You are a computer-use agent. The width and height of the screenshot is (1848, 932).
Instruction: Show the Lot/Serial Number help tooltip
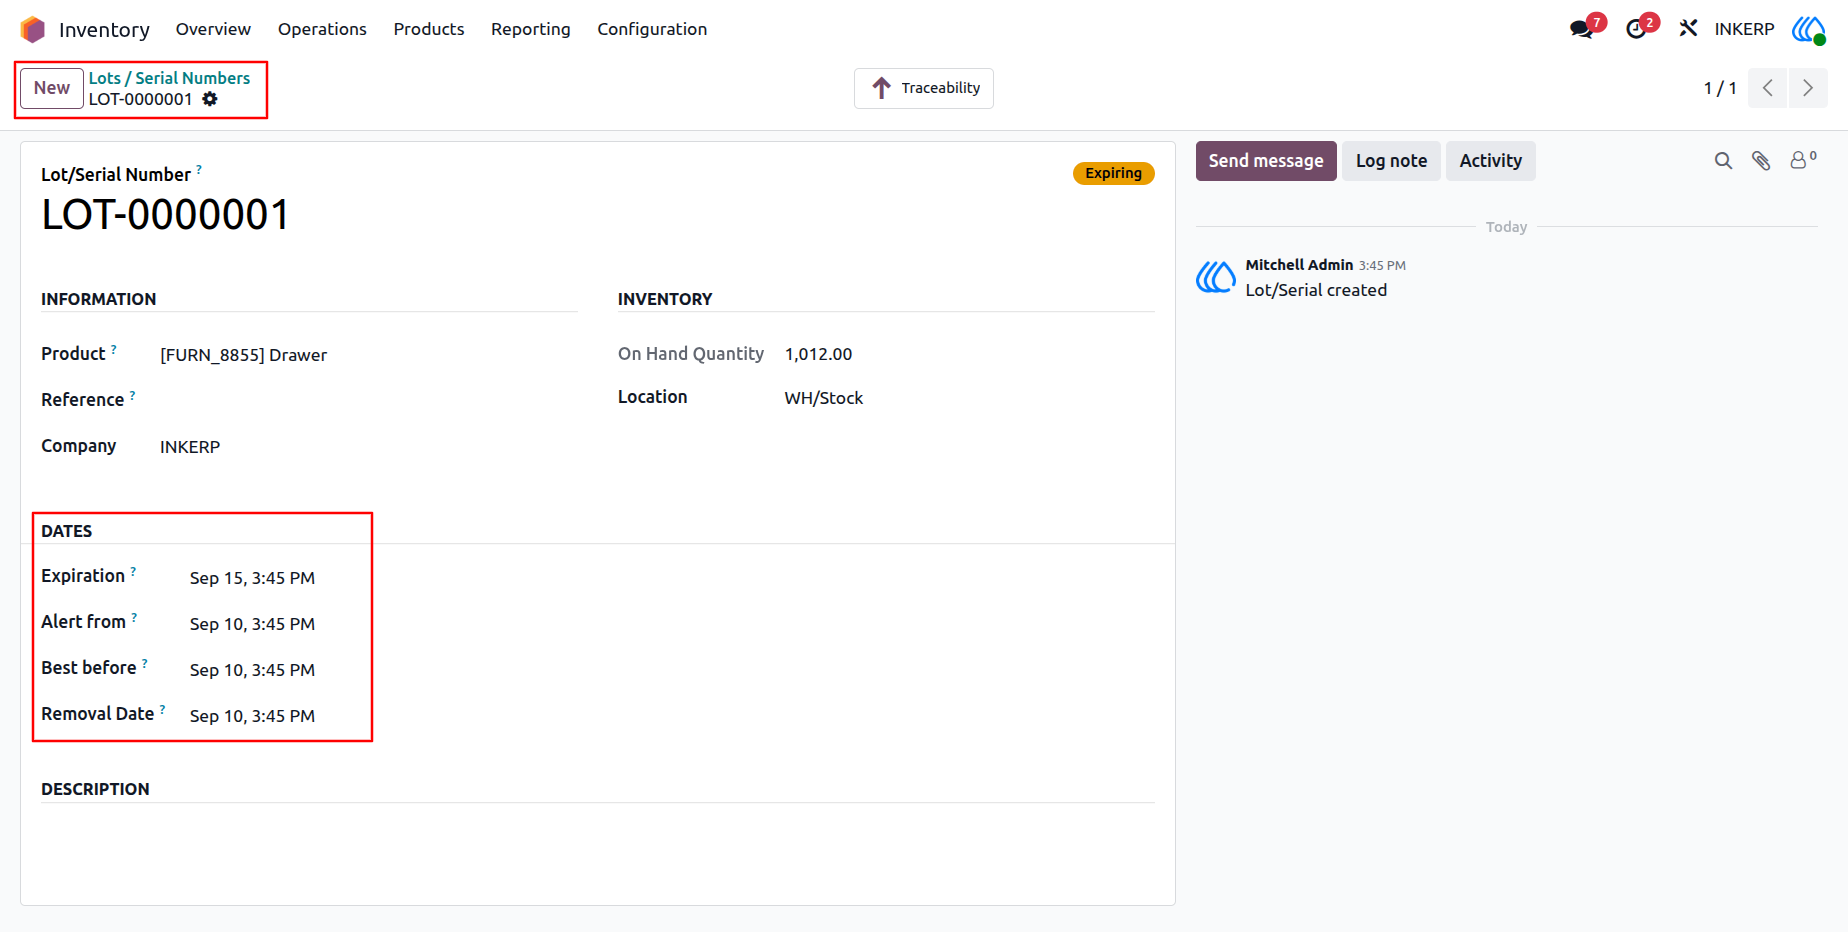coord(199,169)
